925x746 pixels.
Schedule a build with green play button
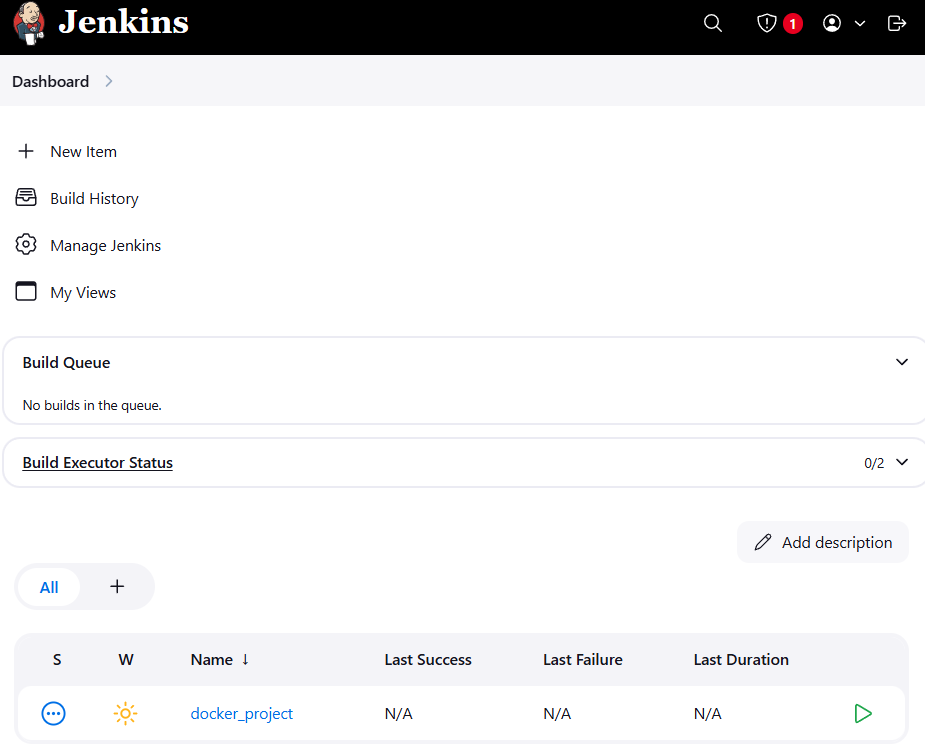coord(863,714)
